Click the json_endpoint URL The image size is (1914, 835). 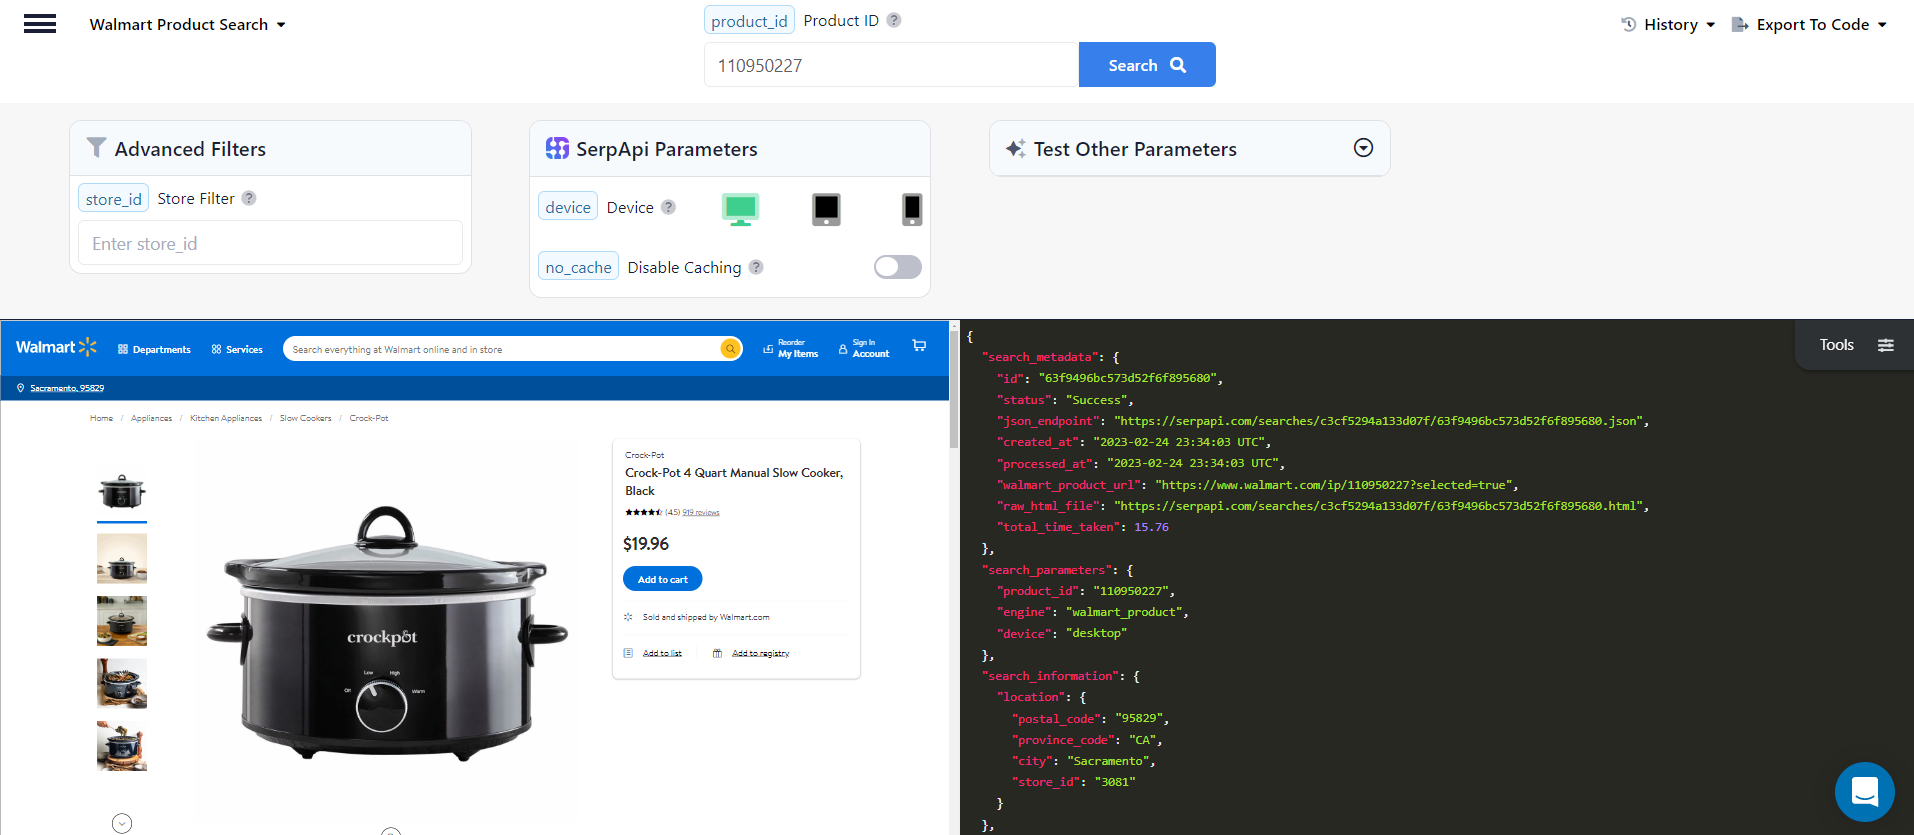pyautogui.click(x=1378, y=421)
